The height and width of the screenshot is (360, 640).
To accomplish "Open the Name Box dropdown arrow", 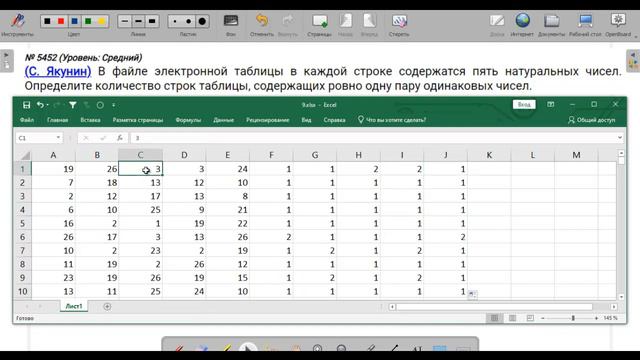I will pos(58,138).
